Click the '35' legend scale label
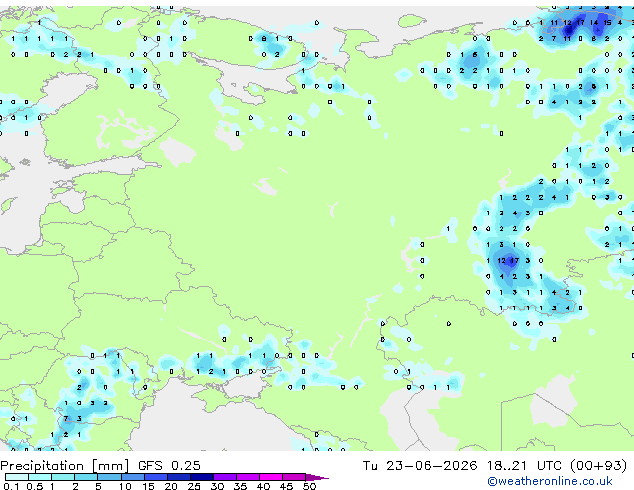Screen dimensions: 634x490 [241, 486]
